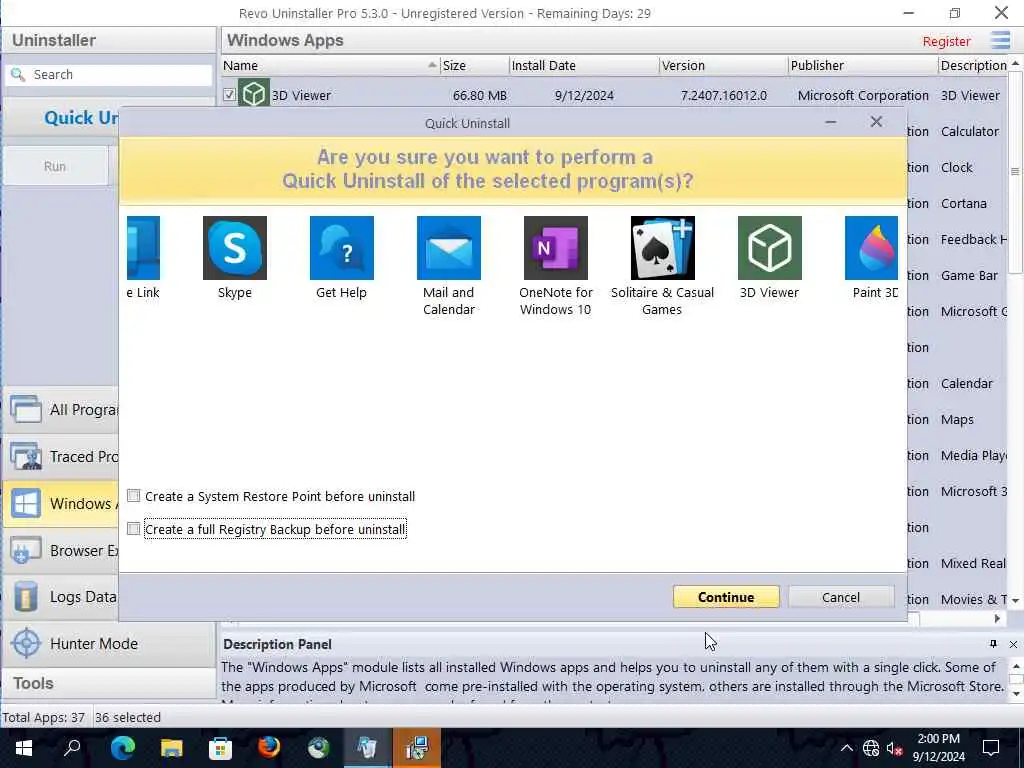1024x768 pixels.
Task: Open the All Programs sidebar icon
Action: pos(25,409)
